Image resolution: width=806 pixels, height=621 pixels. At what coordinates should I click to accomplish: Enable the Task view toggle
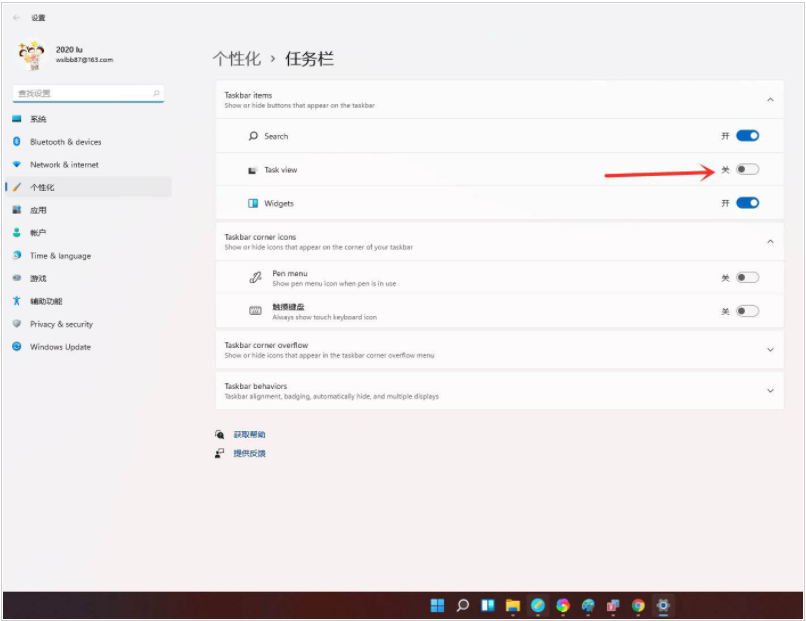tap(747, 170)
